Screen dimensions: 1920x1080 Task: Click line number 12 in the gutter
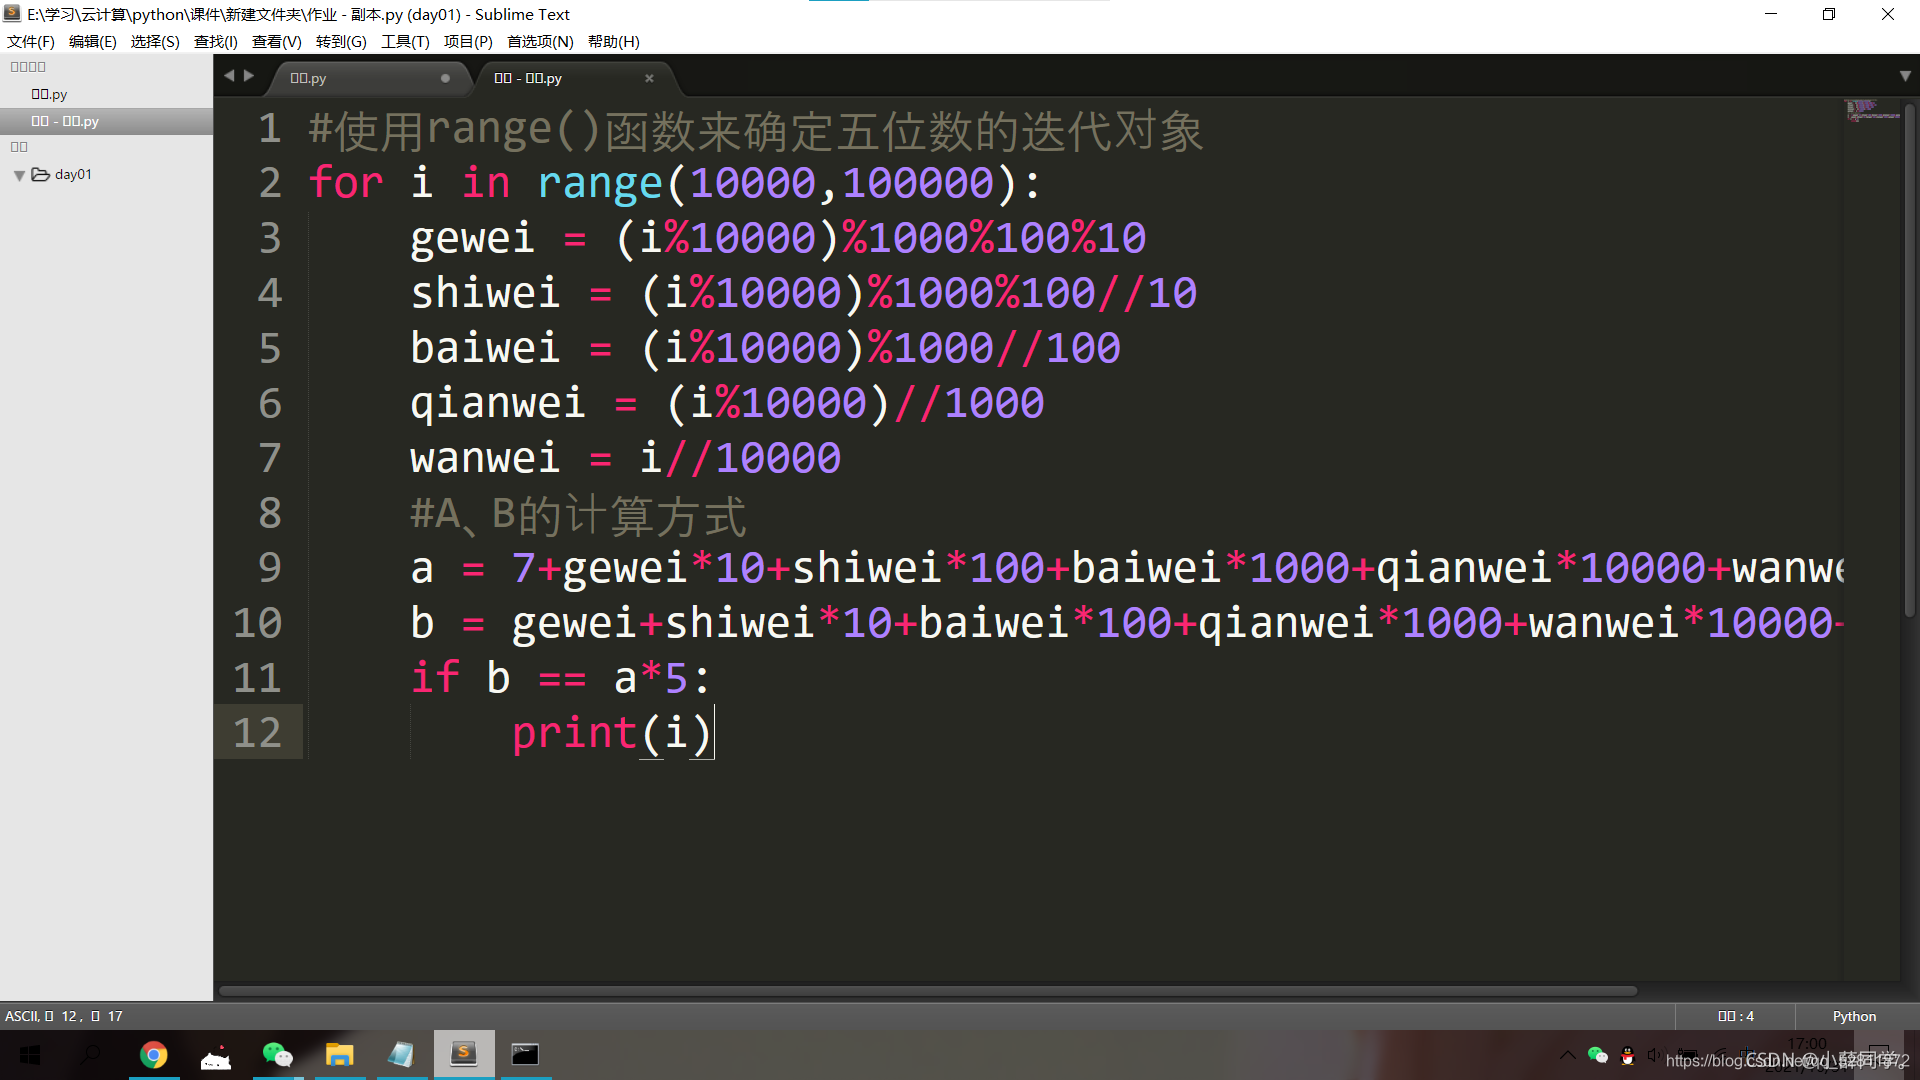(x=257, y=733)
